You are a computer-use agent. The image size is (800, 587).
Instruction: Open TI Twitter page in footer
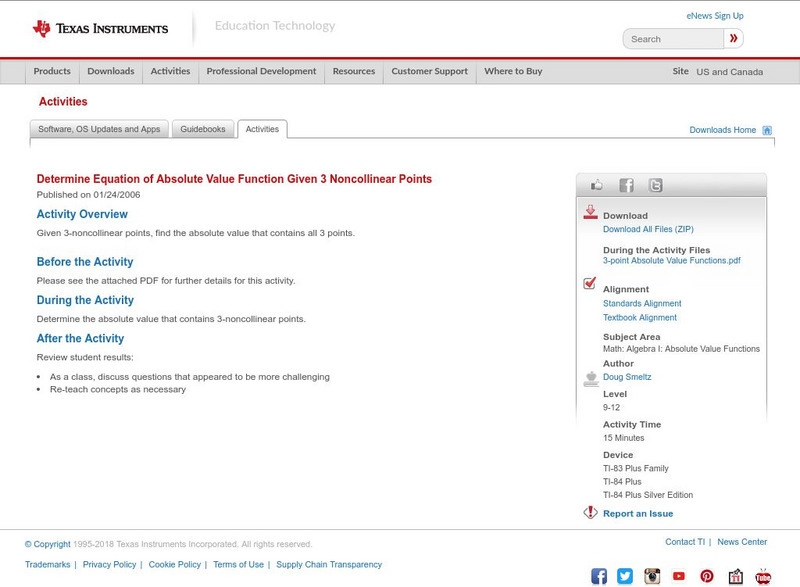coord(625,576)
